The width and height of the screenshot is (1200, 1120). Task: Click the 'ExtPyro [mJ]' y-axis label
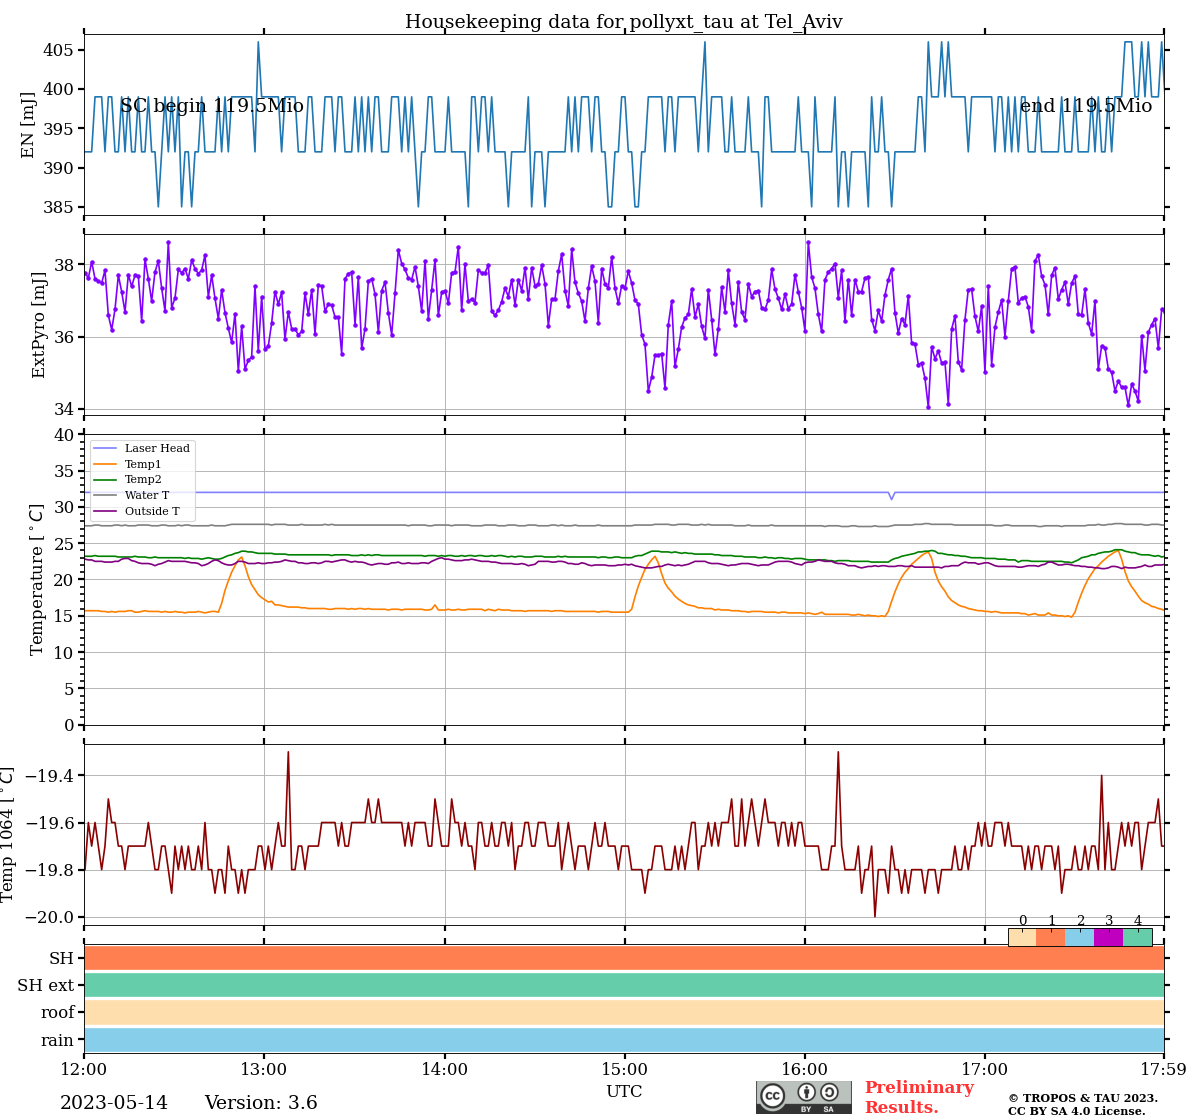pos(39,325)
